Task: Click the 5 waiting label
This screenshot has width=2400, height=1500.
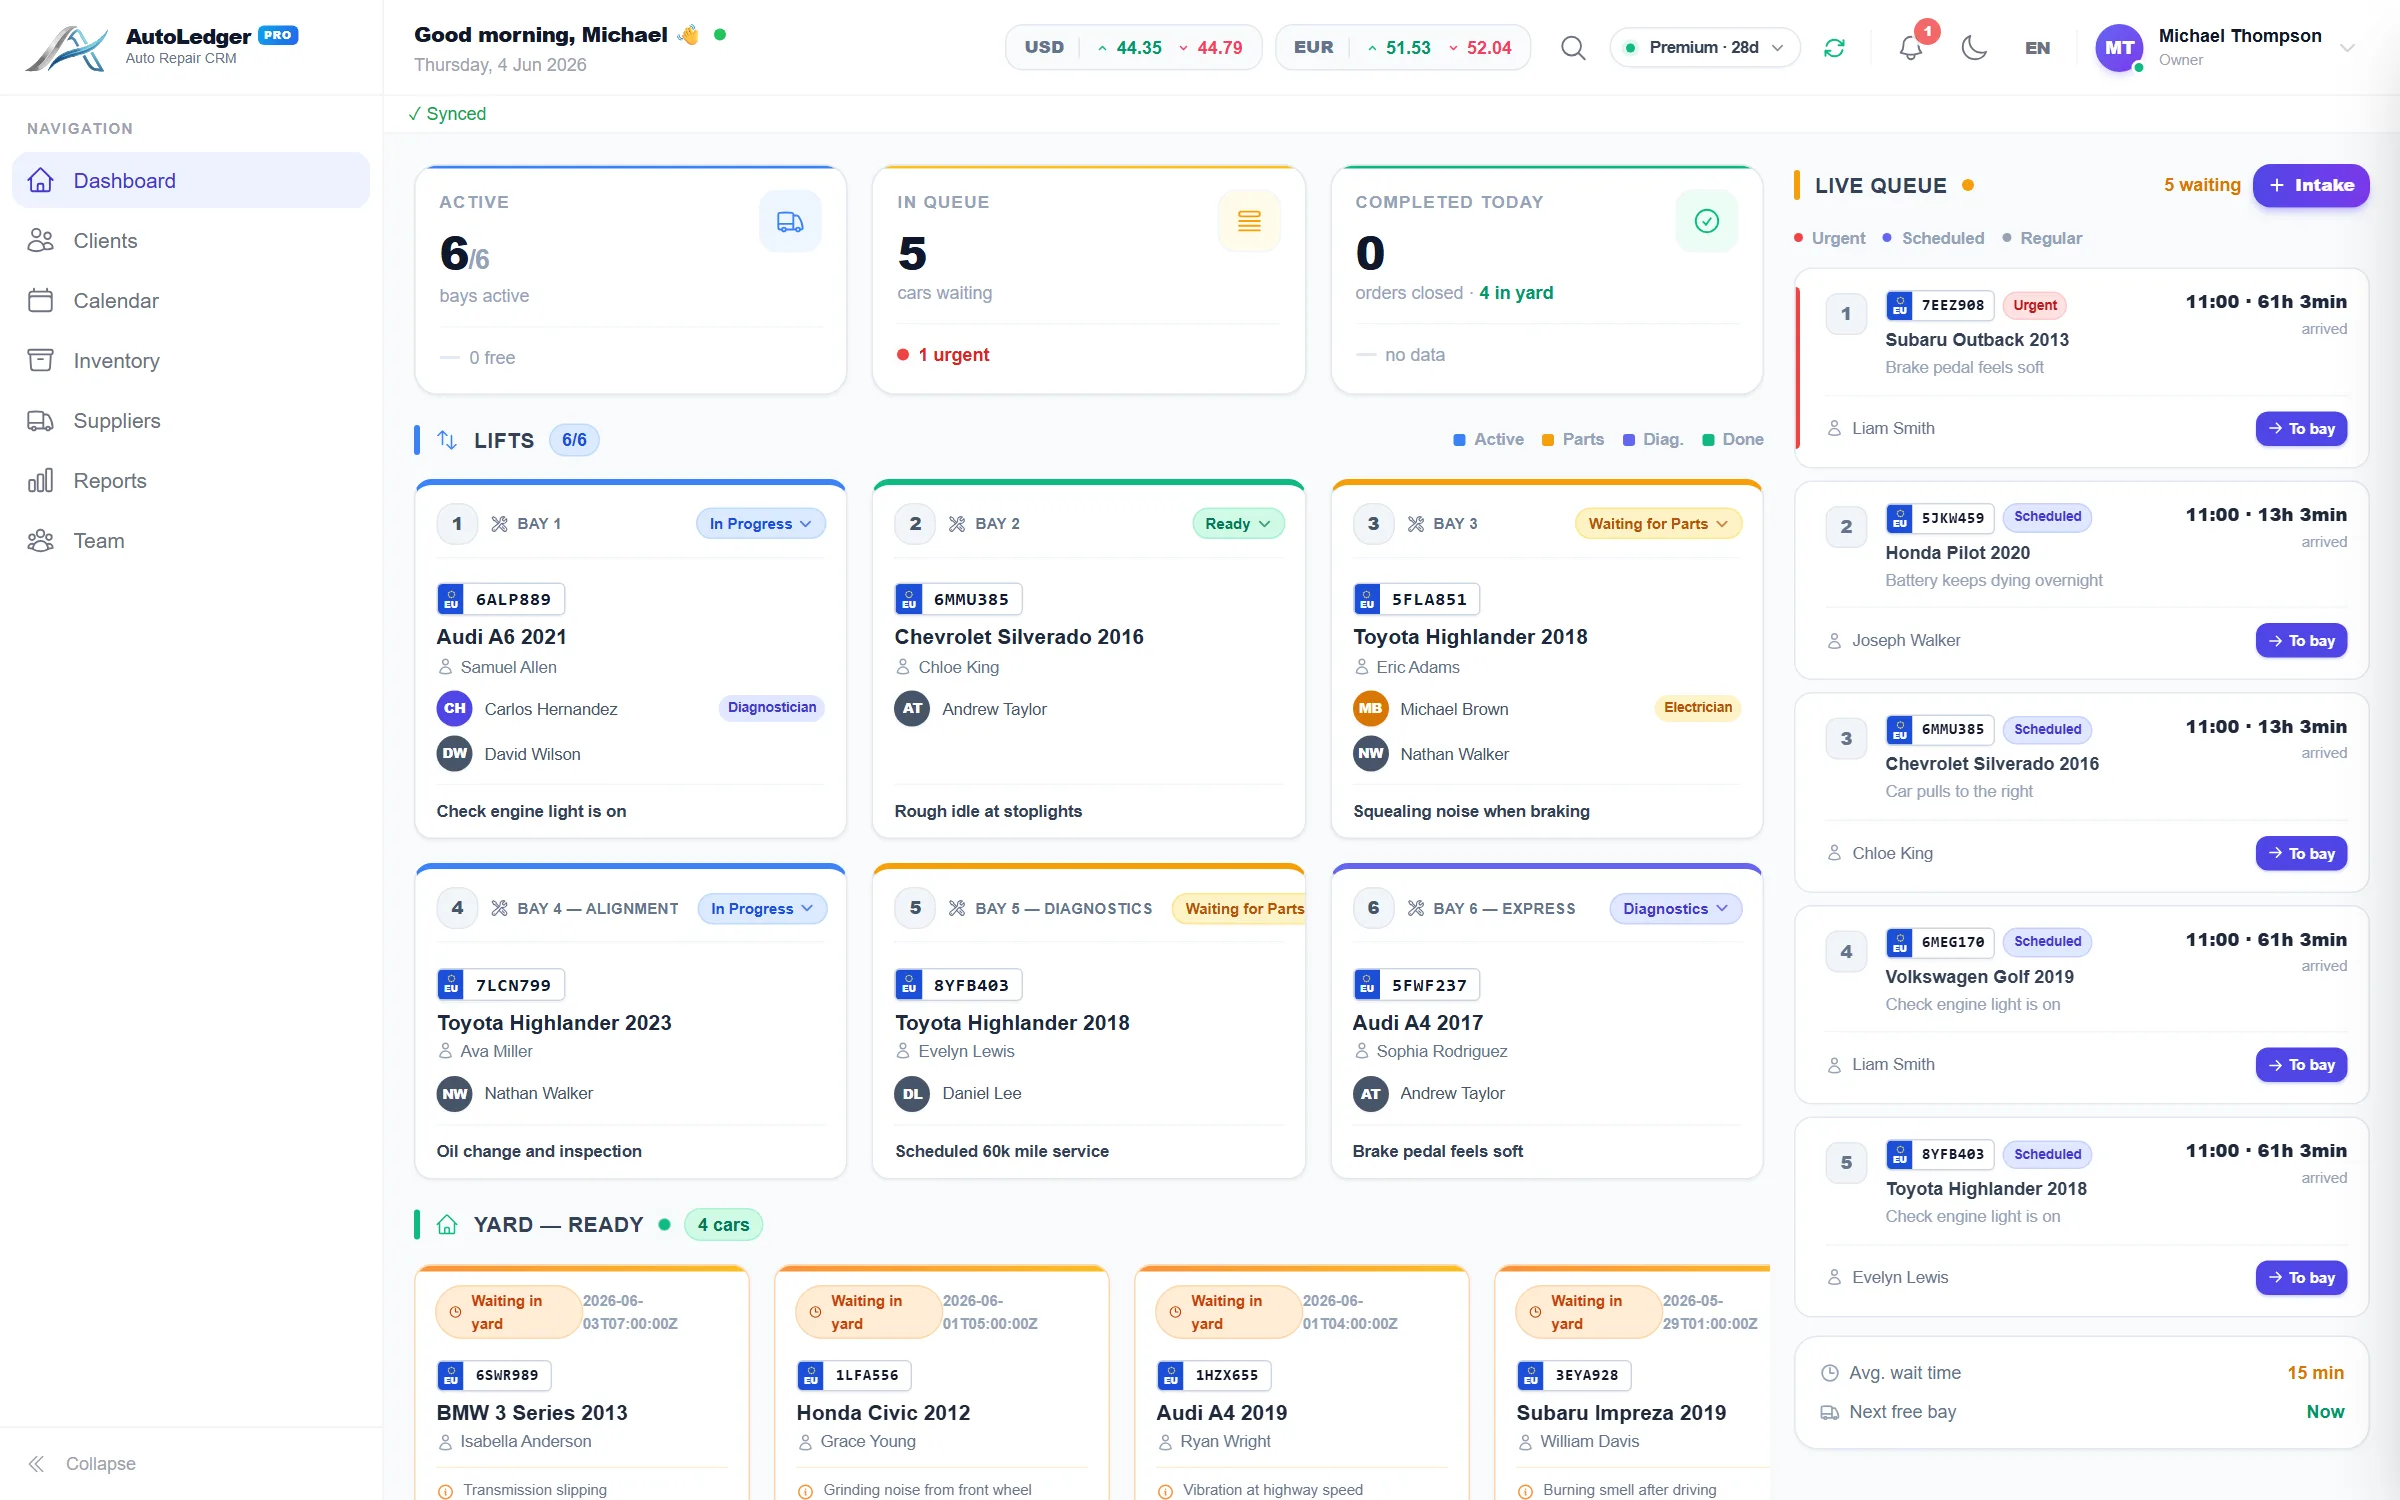Action: coord(2202,186)
